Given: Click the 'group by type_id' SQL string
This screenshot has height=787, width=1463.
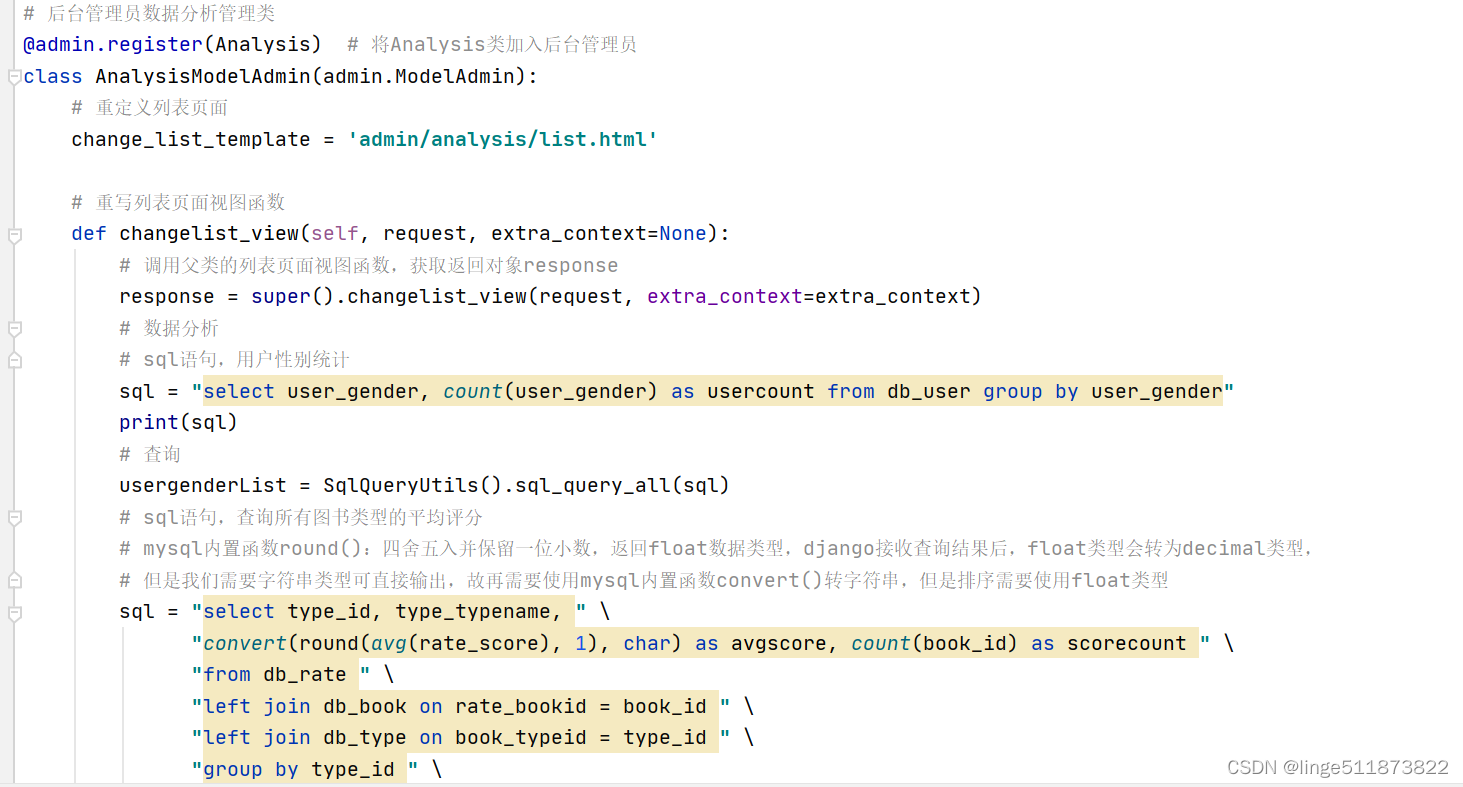Looking at the screenshot, I should (x=305, y=770).
